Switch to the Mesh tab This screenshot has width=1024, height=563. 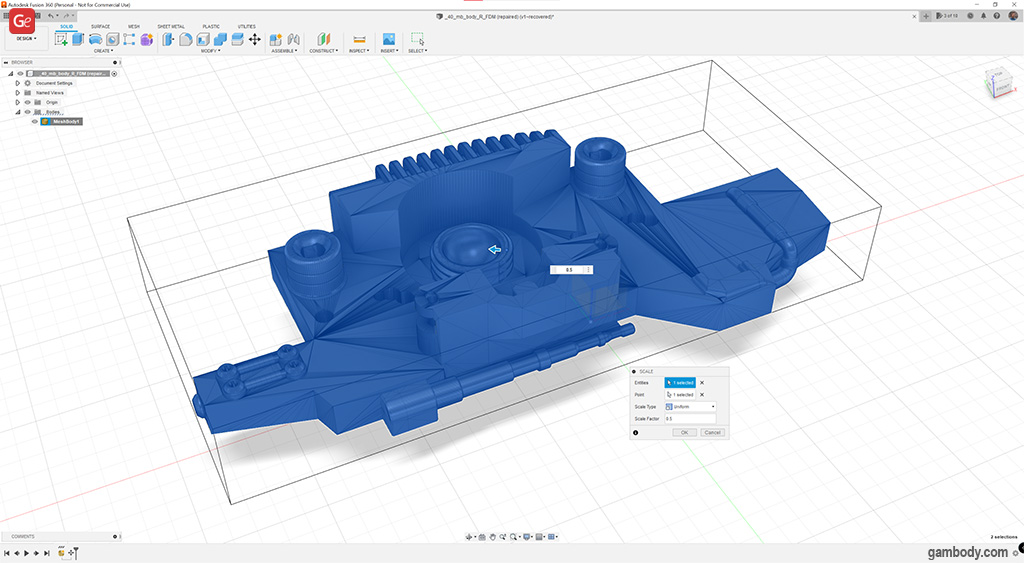coord(133,27)
